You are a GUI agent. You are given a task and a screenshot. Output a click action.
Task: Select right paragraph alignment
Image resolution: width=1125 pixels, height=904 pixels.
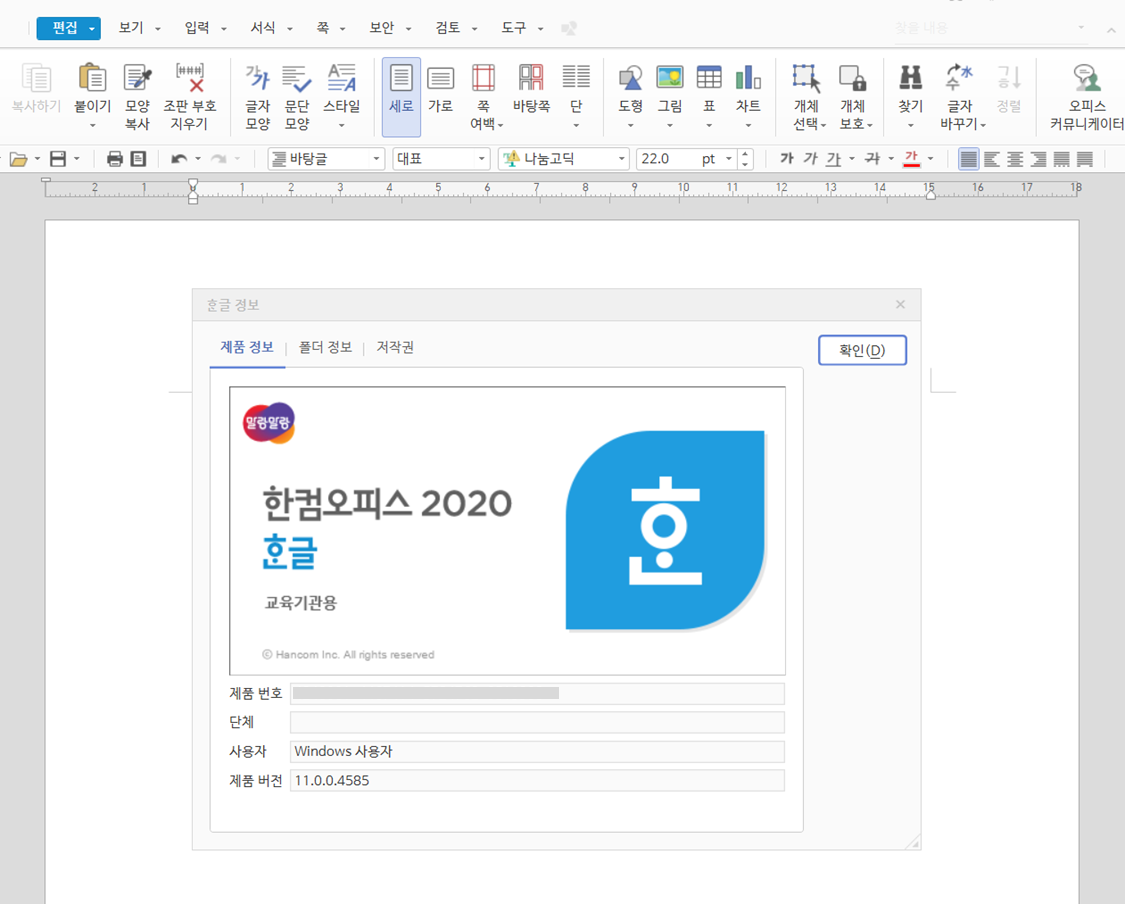1038,159
